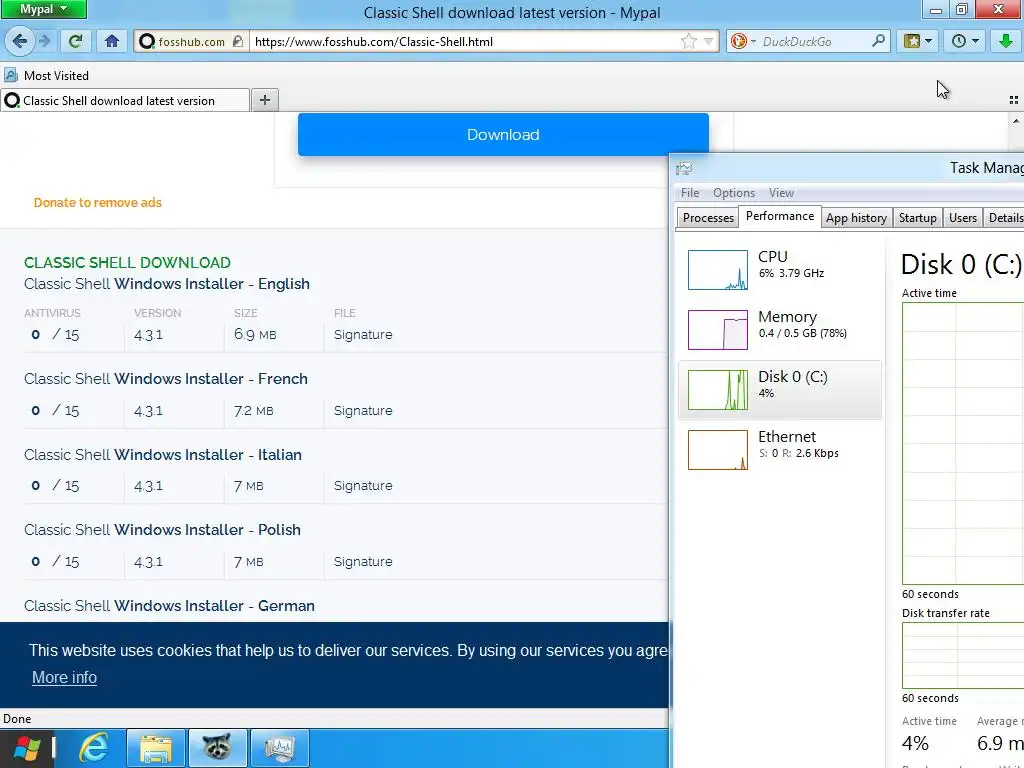Open Classic Shell Windows Installer - Italian
Viewport: 1024px width, 768px height.
(163, 455)
